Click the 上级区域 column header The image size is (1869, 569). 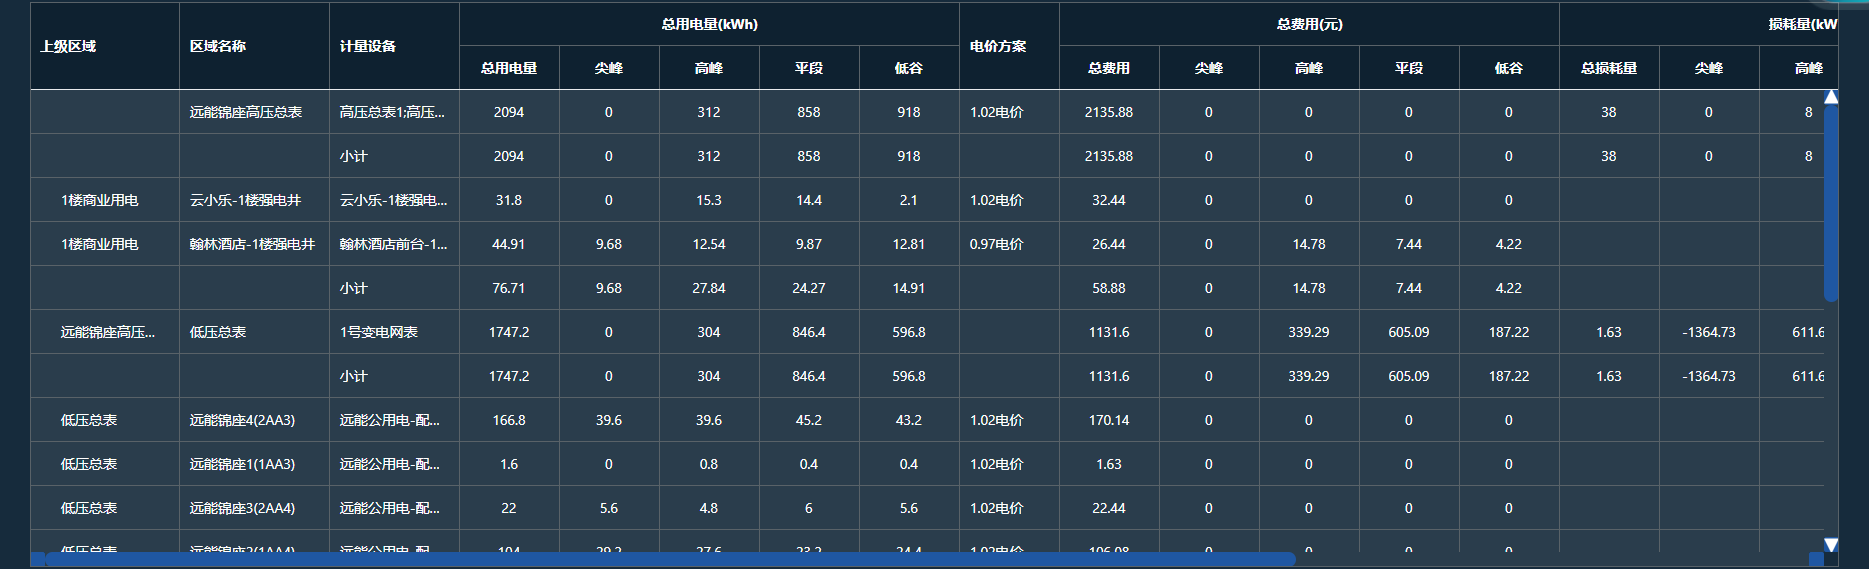[x=68, y=46]
